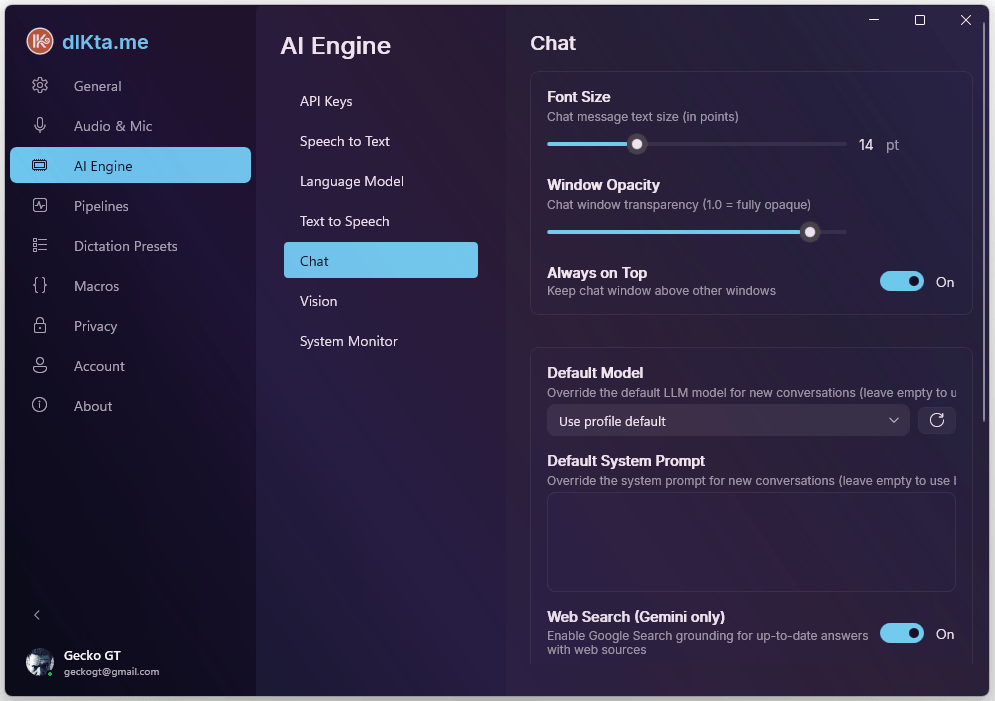Click the Web Search (Gemini only) heading
Screen dimensions: 995x701
coord(636,617)
